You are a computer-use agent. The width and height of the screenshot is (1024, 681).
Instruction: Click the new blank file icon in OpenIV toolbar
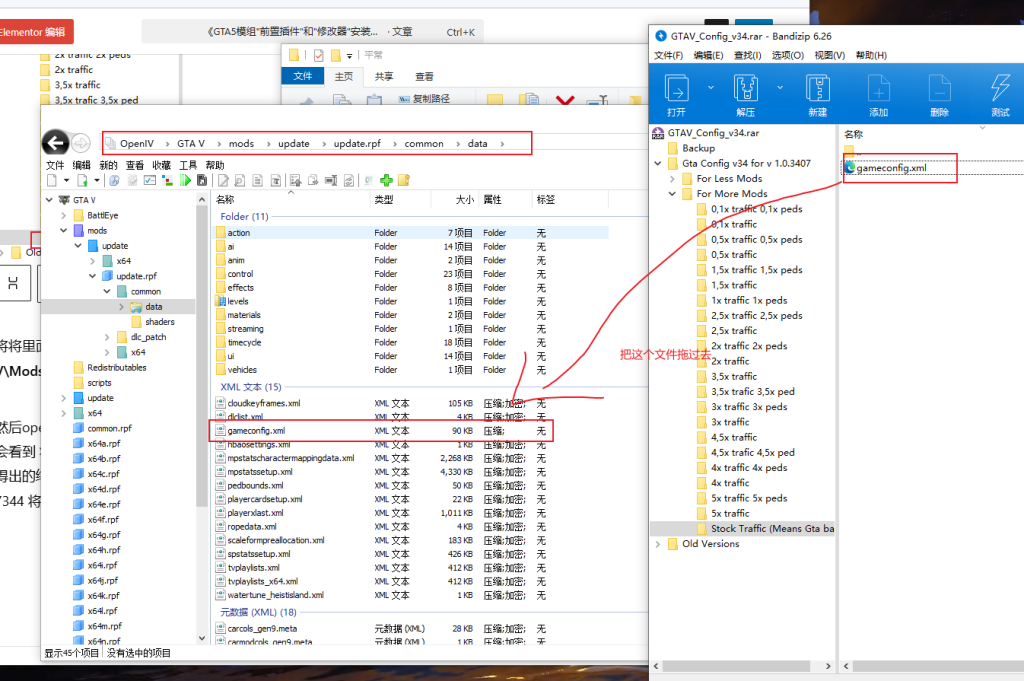click(x=52, y=180)
